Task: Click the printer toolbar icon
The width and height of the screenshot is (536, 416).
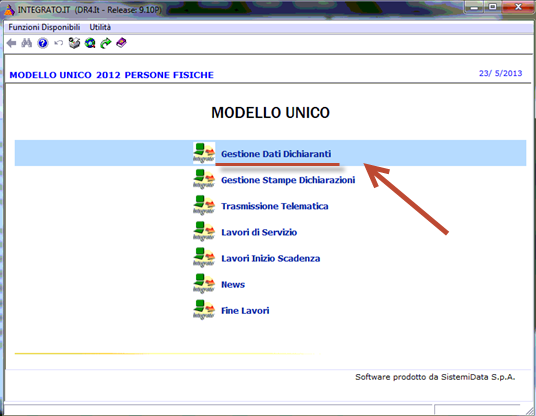Action: pyautogui.click(x=74, y=43)
